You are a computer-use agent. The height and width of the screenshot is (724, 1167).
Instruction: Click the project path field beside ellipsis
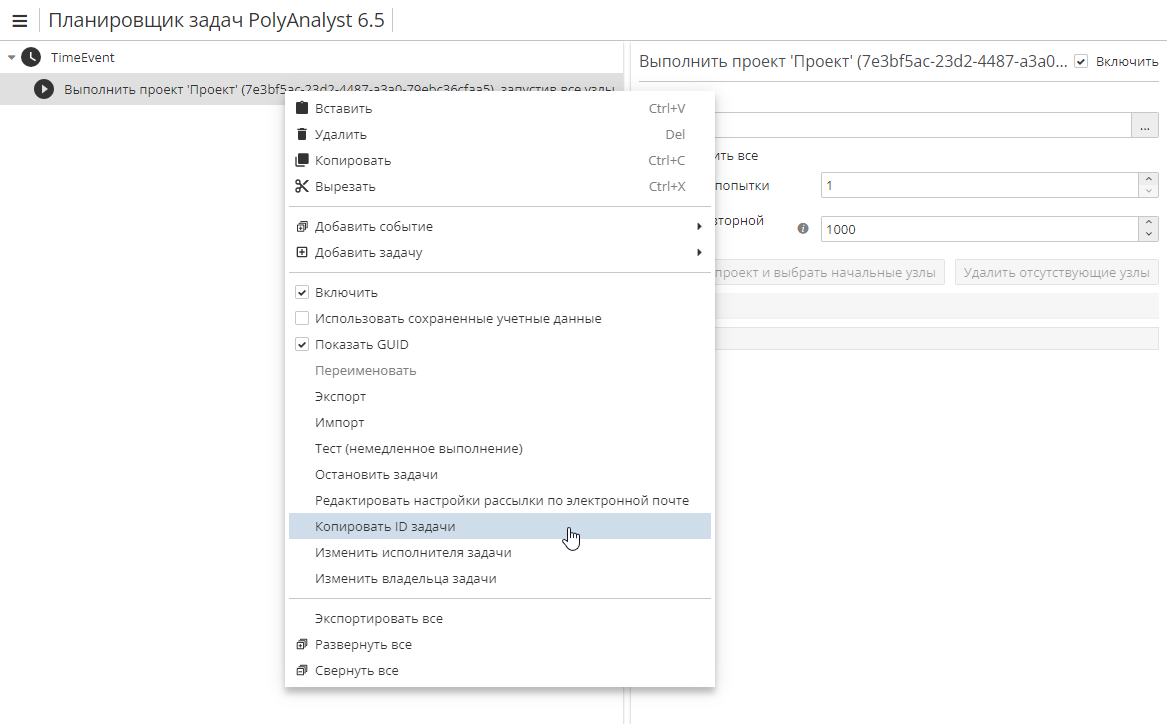point(922,125)
